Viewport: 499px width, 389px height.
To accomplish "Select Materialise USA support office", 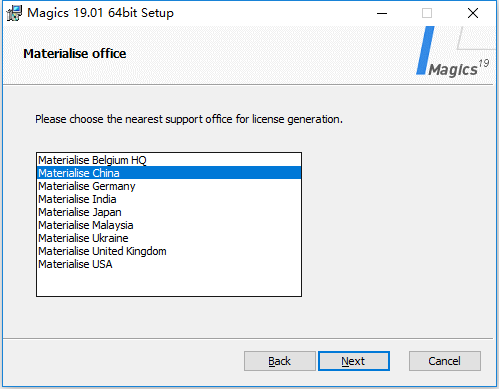I will tap(169, 264).
